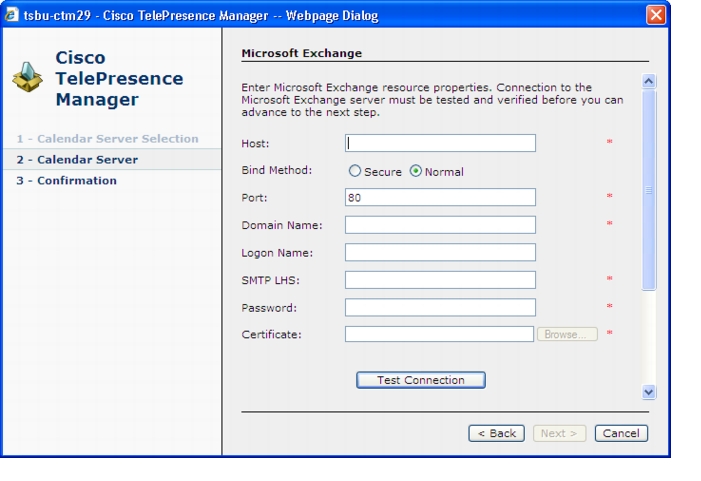Image resolution: width=701 pixels, height=481 pixels.
Task: Select the Secure bind method radio button
Action: (355, 171)
